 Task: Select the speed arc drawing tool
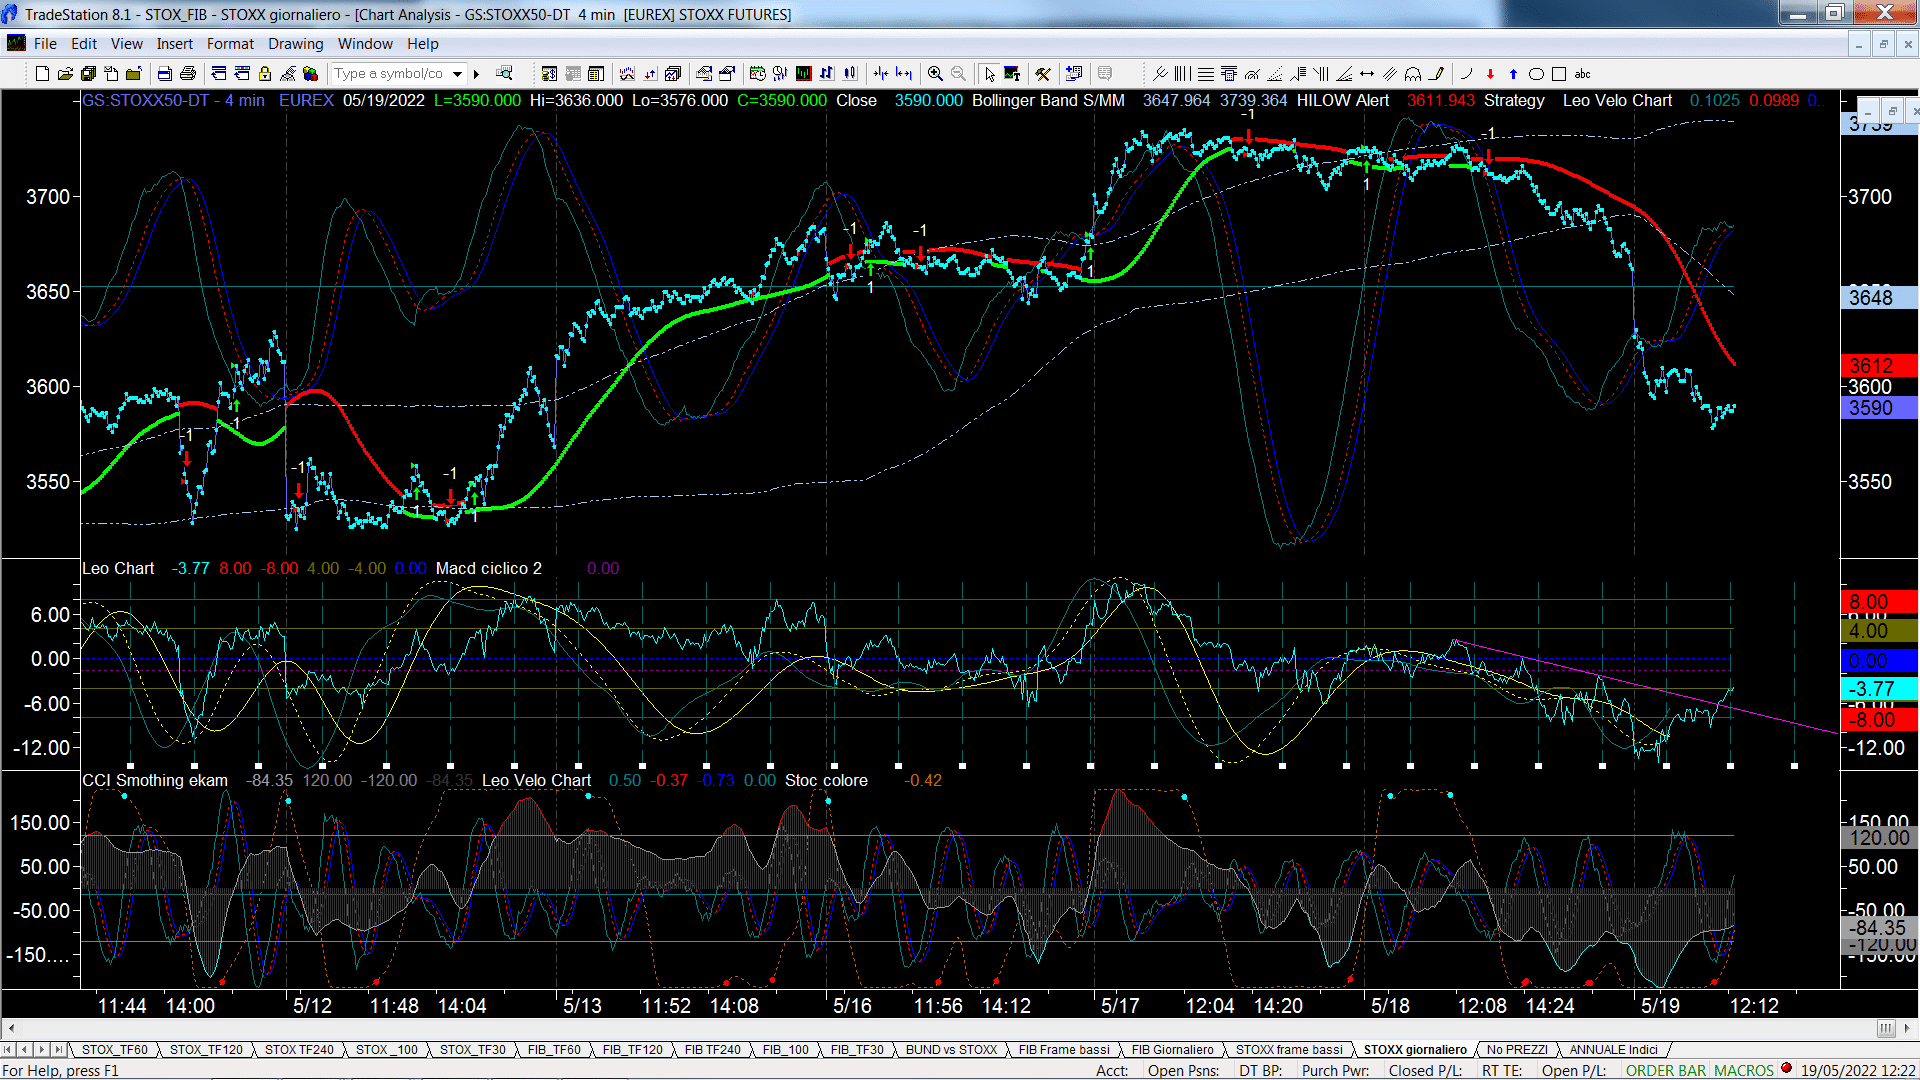[1252, 74]
